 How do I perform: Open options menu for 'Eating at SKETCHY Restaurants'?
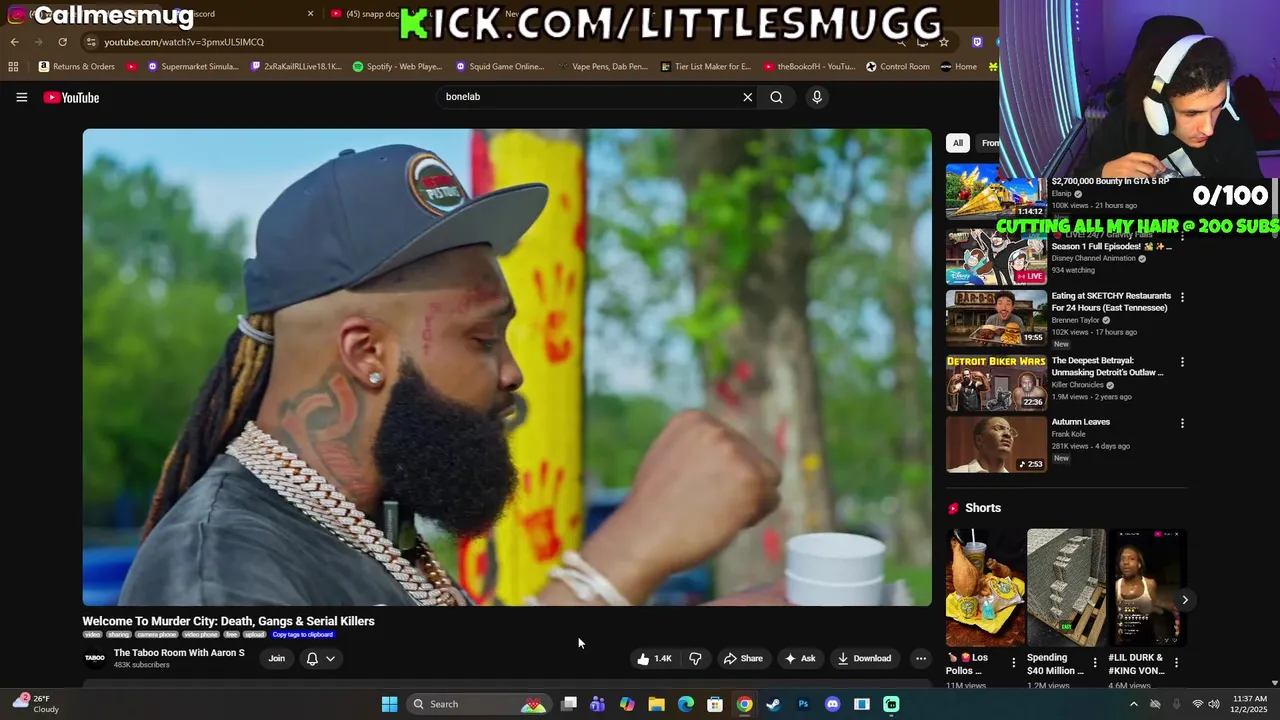click(1182, 297)
